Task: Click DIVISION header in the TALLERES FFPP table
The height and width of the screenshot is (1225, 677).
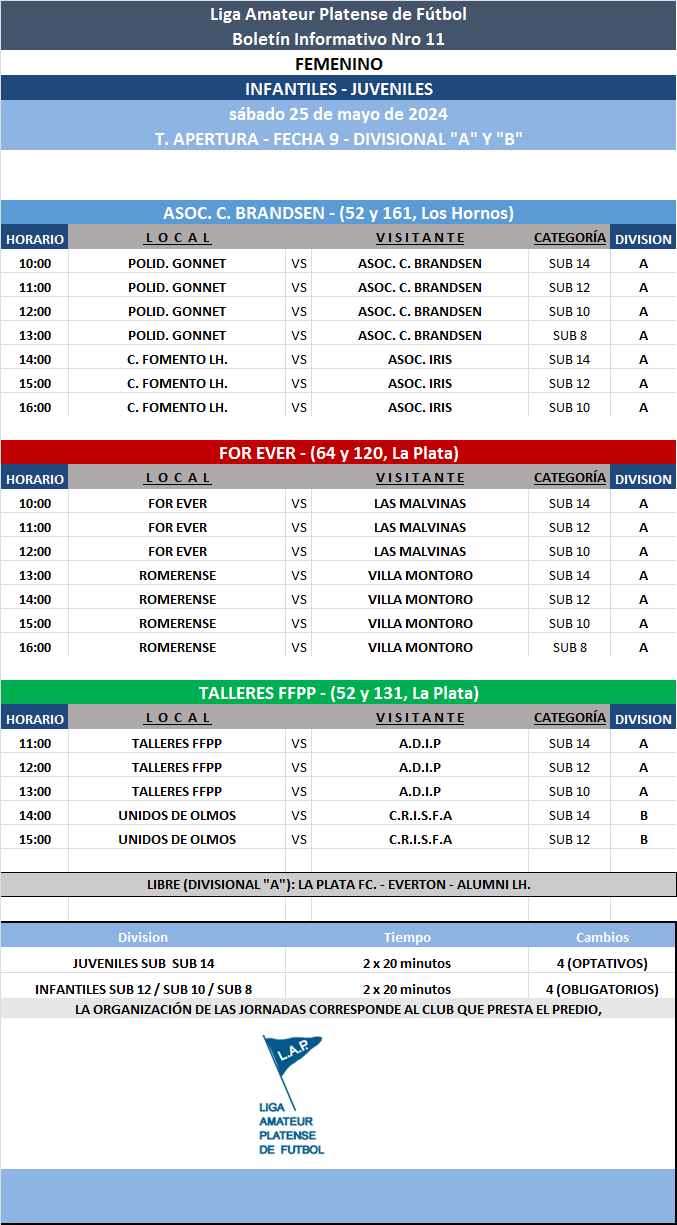Action: click(643, 719)
